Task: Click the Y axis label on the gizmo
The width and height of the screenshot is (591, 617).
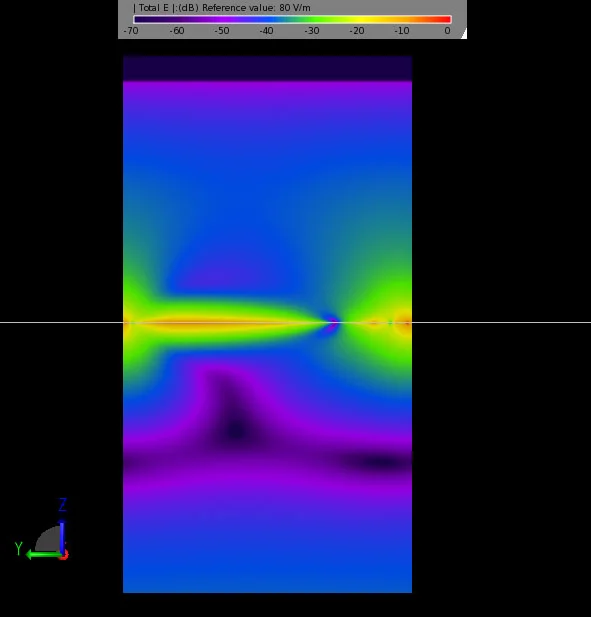Action: coord(18,548)
